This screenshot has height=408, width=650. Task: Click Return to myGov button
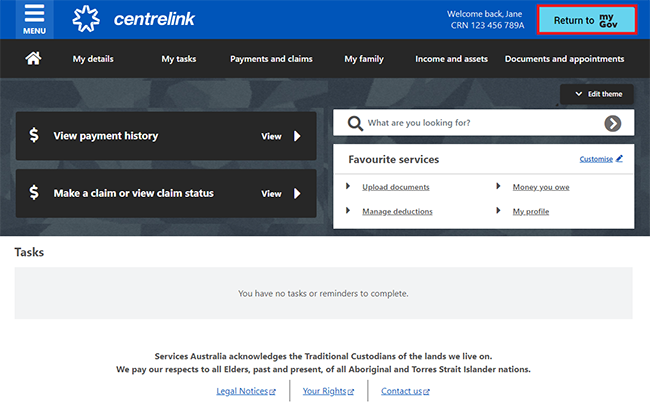click(x=586, y=20)
